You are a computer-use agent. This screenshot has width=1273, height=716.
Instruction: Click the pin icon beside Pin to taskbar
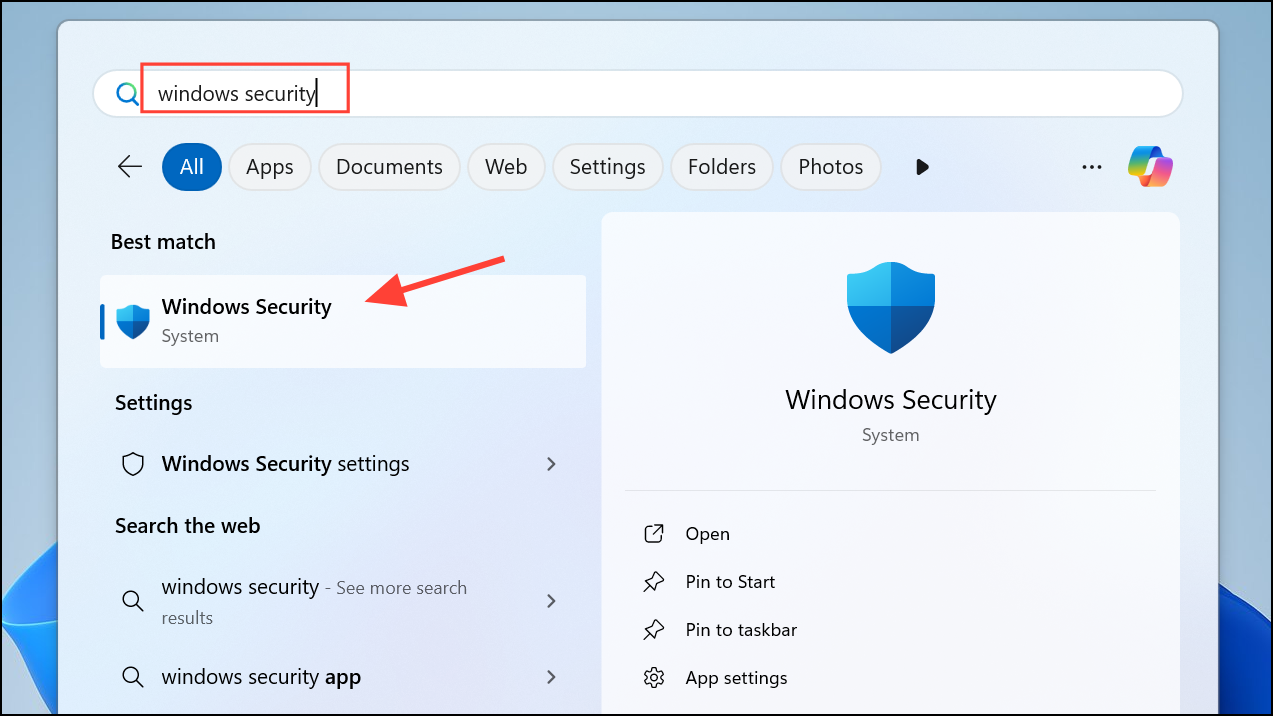pyautogui.click(x=654, y=630)
